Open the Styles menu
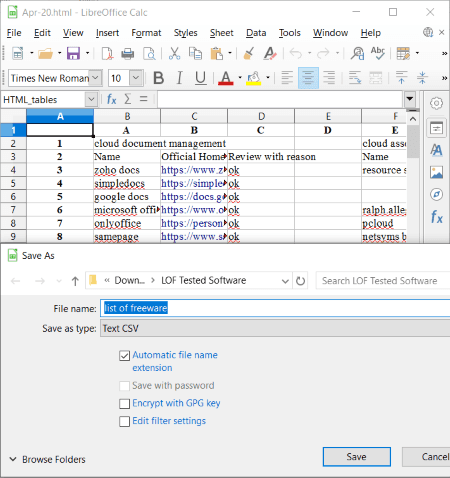The image size is (450, 478). point(185,33)
